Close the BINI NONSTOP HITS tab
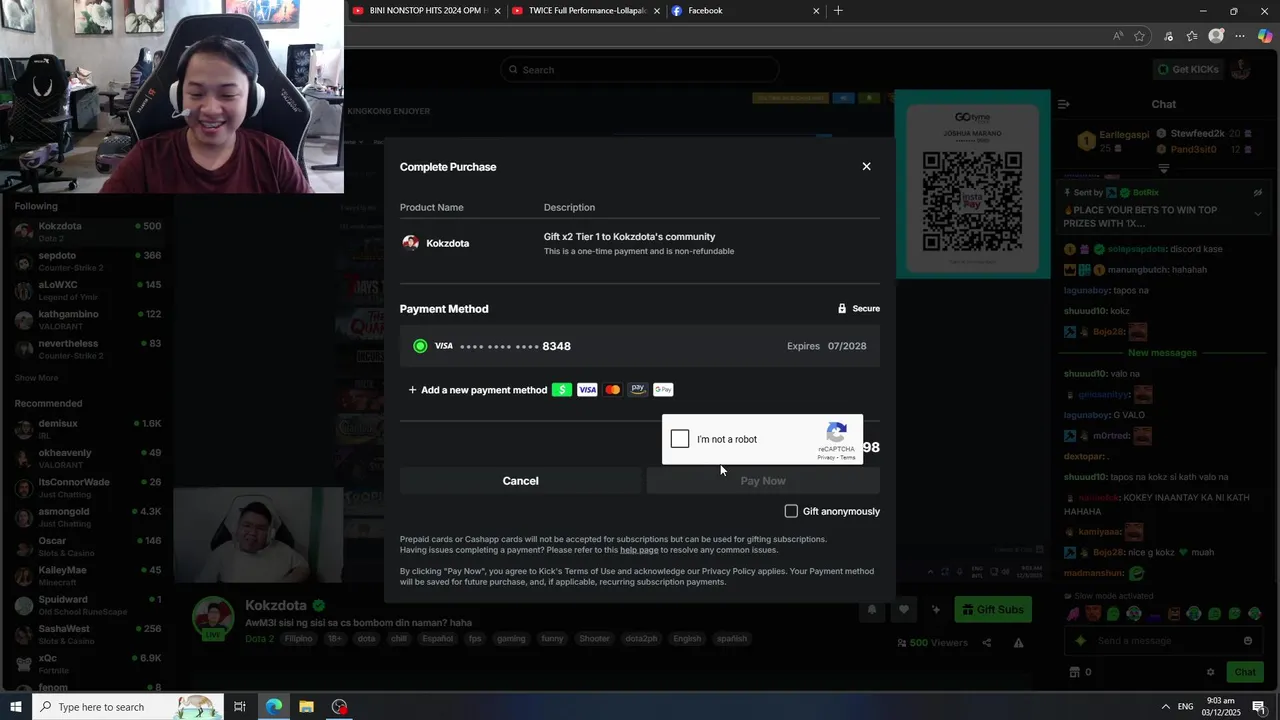The width and height of the screenshot is (1280, 720). 497,11
